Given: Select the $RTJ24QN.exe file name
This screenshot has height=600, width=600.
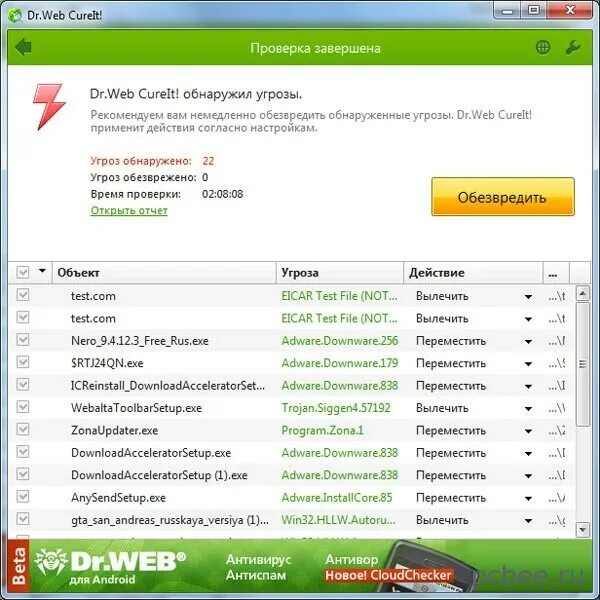Looking at the screenshot, I should pyautogui.click(x=107, y=363).
